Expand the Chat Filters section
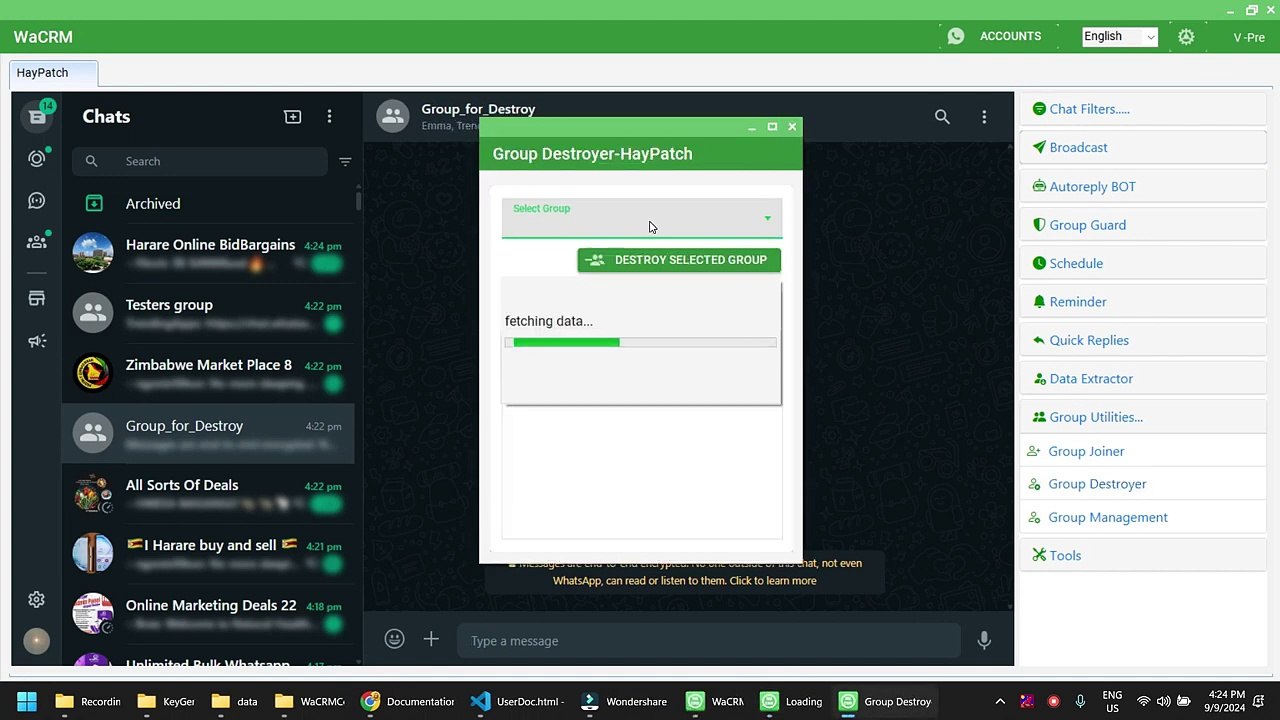 point(1143,109)
